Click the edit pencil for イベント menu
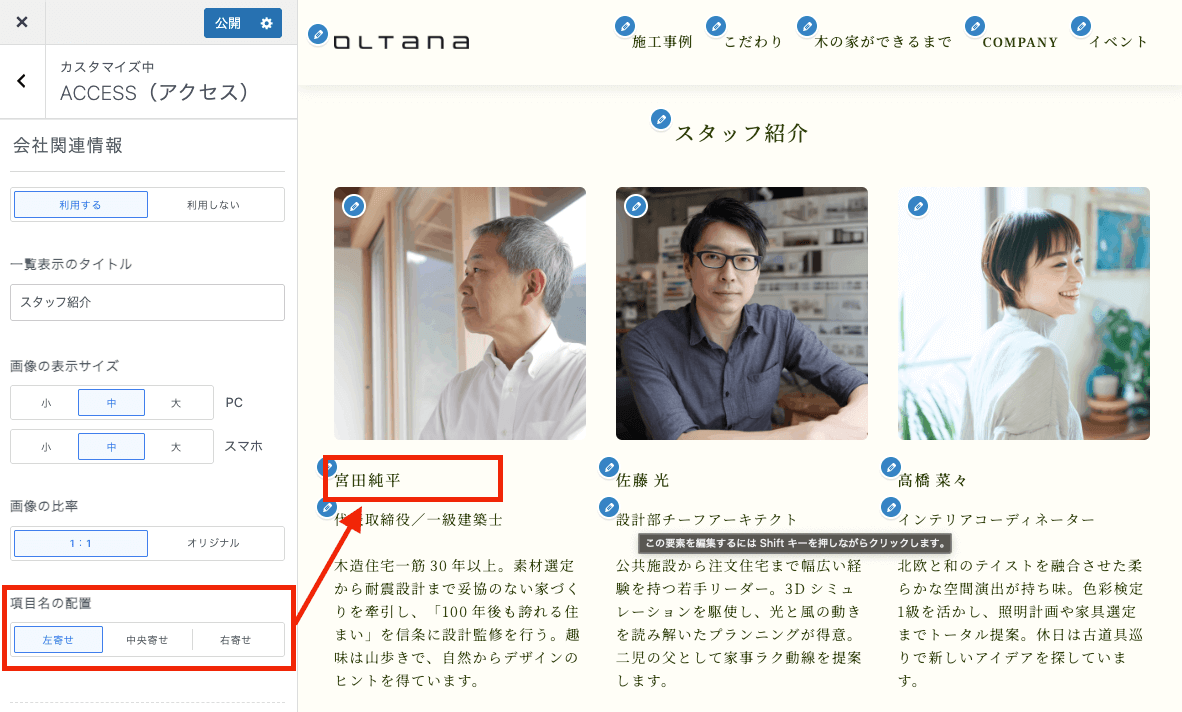Screen dimensions: 1182x712 (x=1080, y=26)
